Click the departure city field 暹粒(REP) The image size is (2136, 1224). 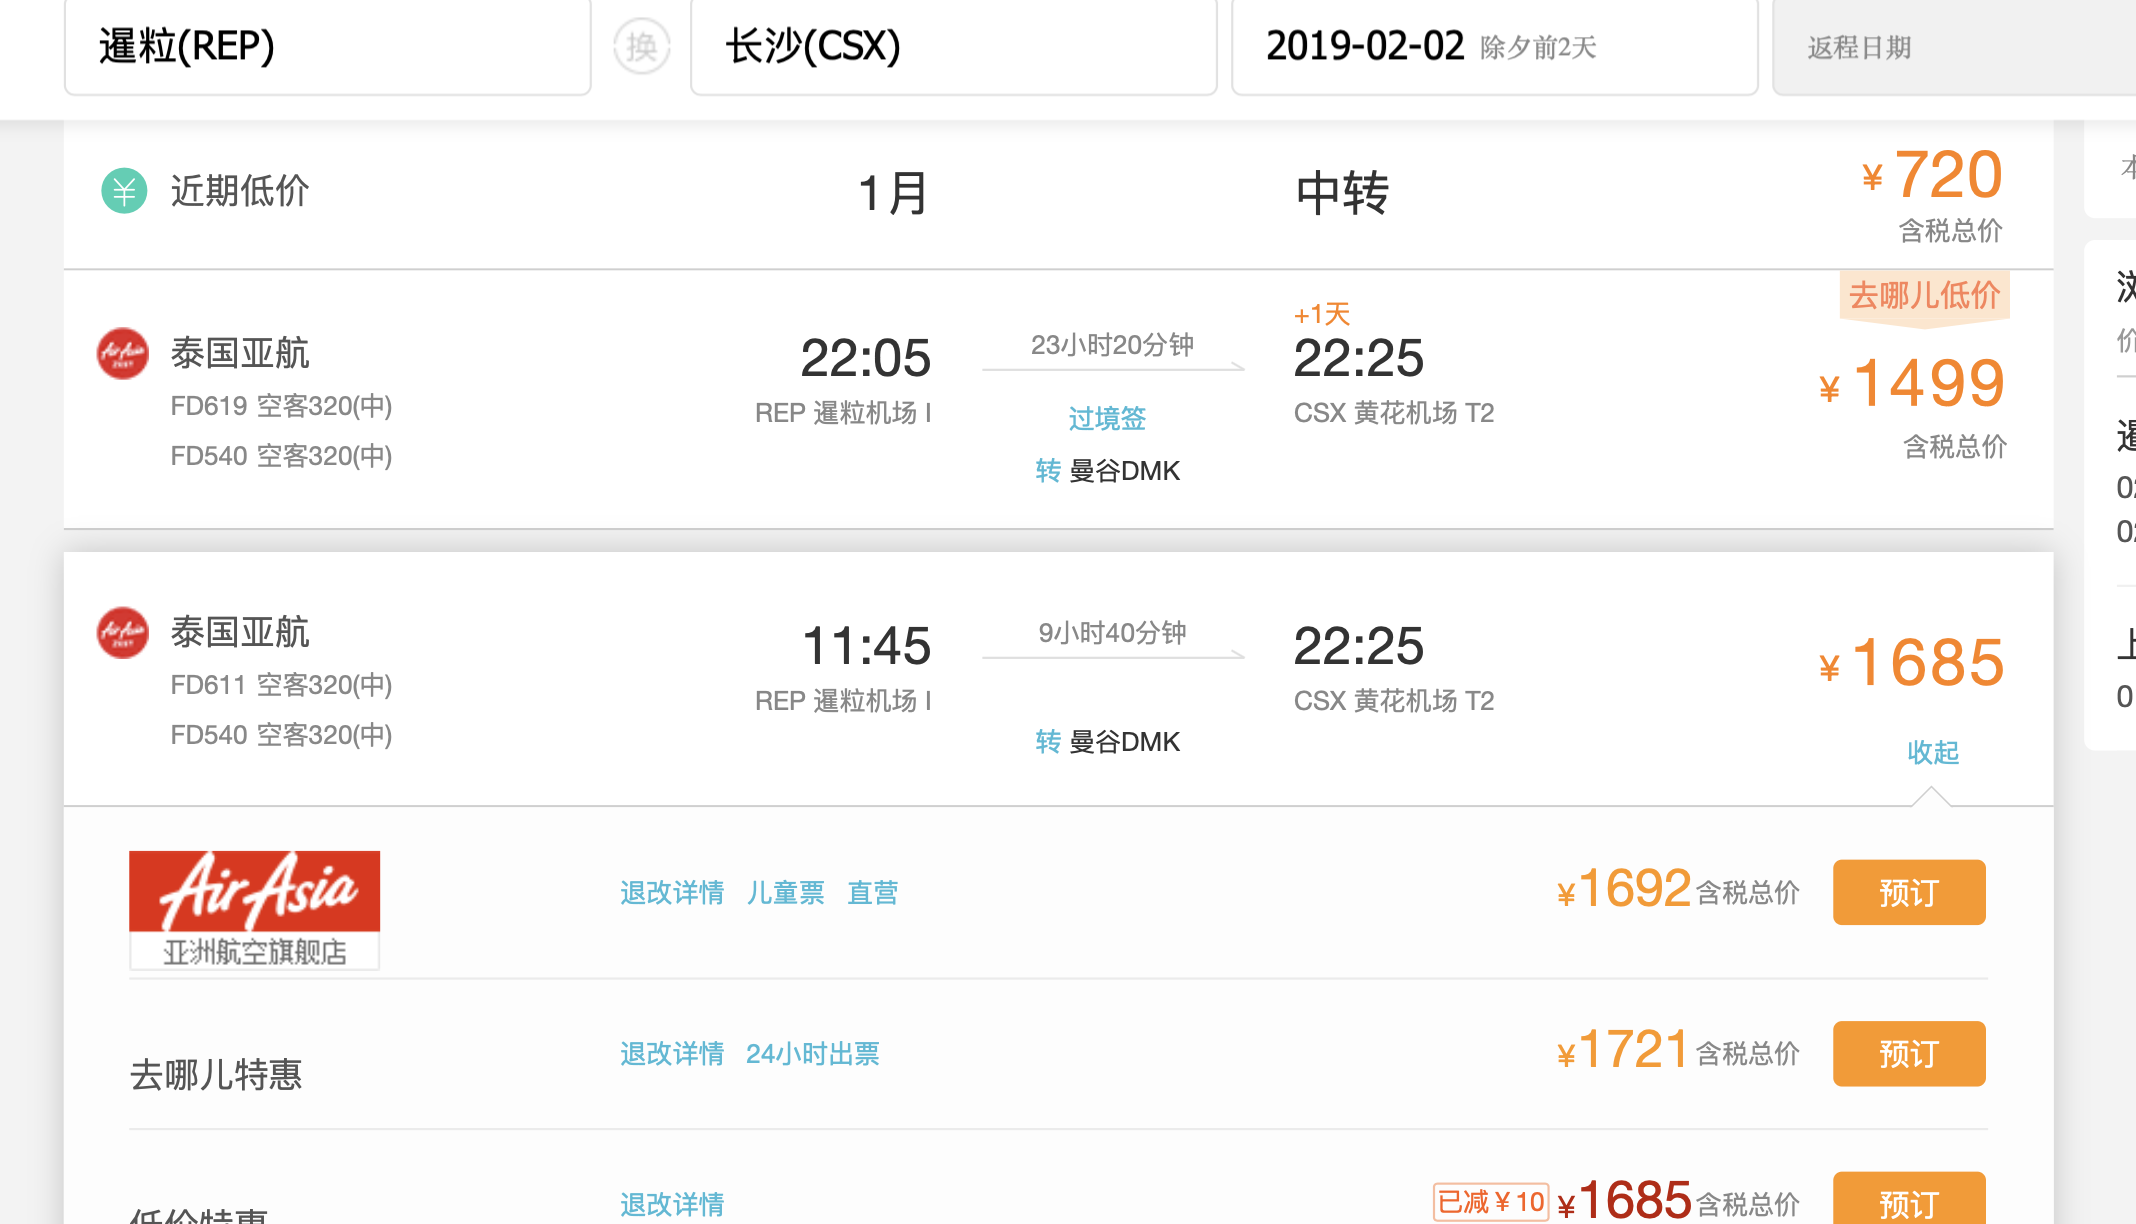[327, 46]
